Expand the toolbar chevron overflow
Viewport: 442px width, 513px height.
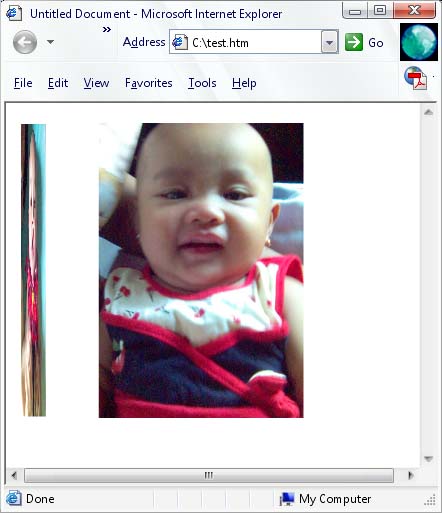pyautogui.click(x=107, y=30)
